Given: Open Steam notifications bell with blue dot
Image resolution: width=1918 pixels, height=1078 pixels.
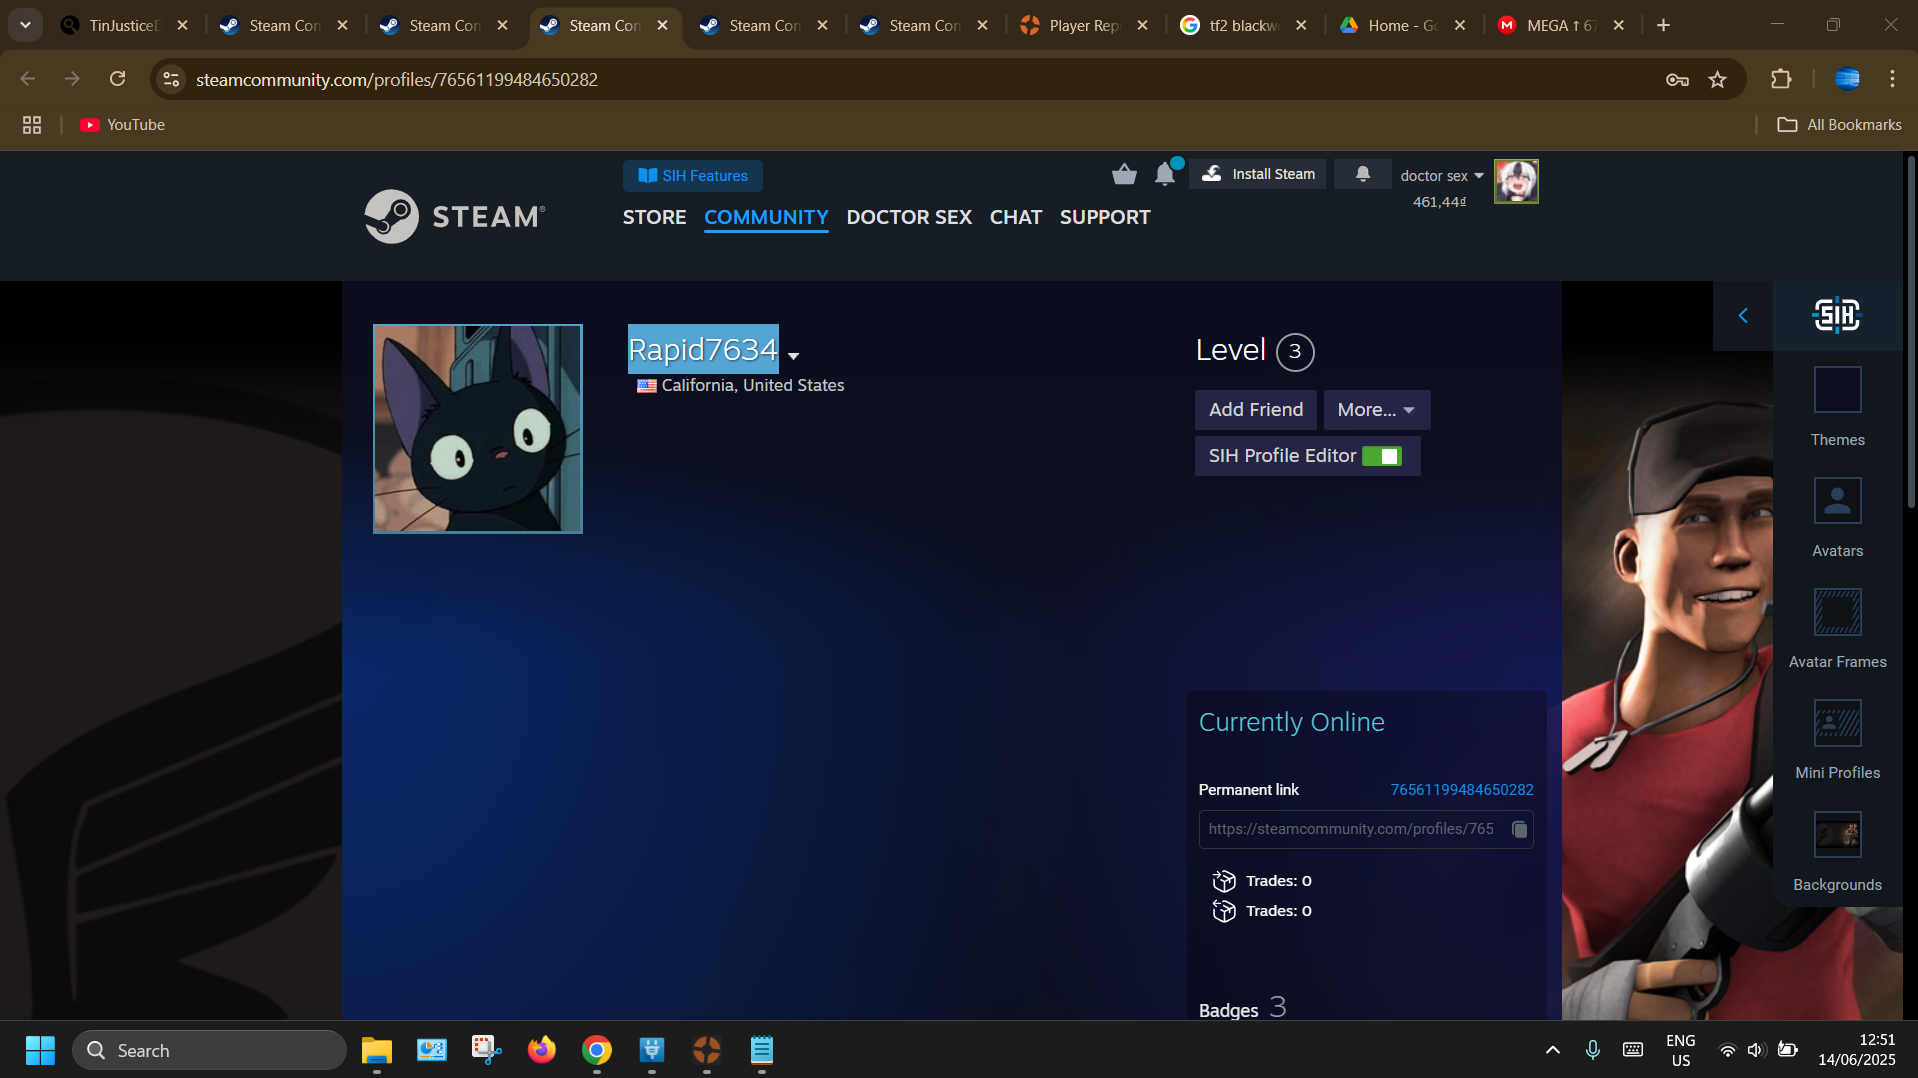Looking at the screenshot, I should tap(1166, 173).
